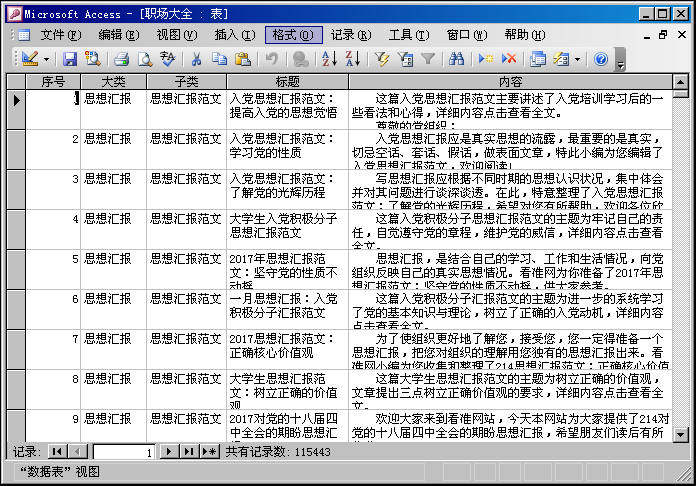Select the 序号 column header

(x=53, y=82)
